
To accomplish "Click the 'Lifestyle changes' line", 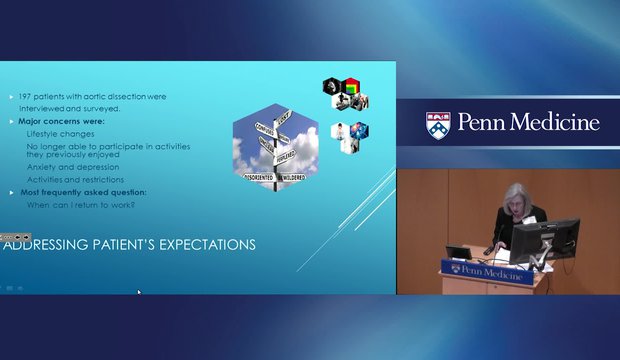I will pyautogui.click(x=60, y=134).
